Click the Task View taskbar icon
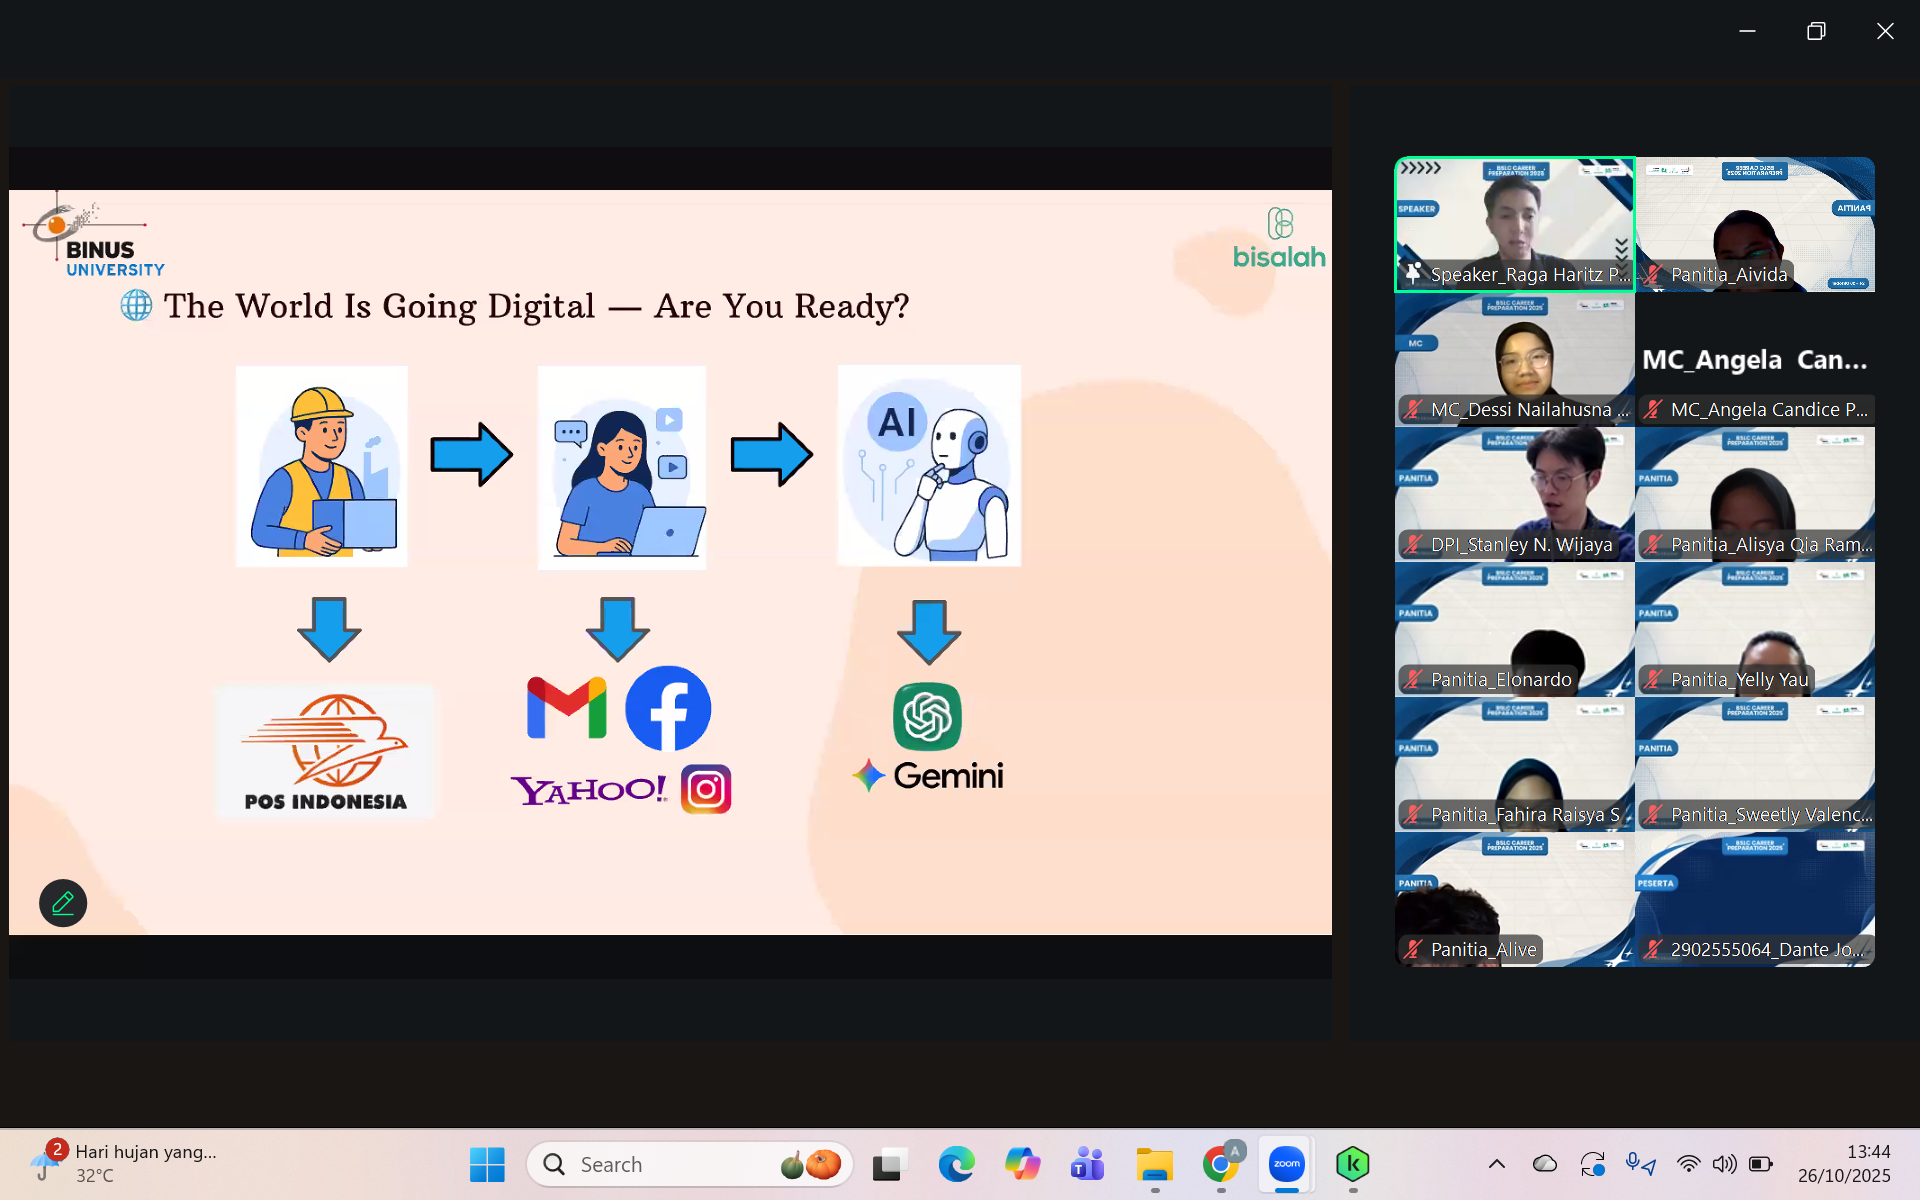The width and height of the screenshot is (1920, 1200). 888,1164
